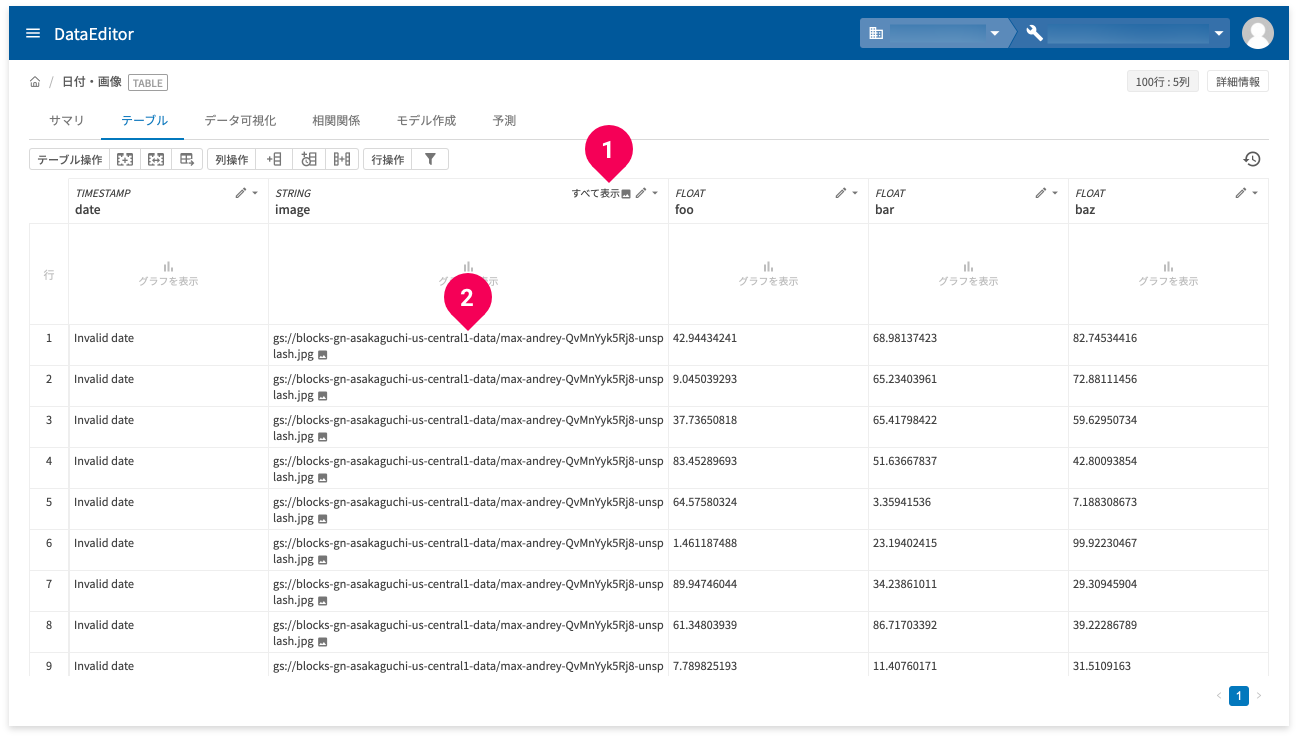Select foo value 64.57580324
Screen dimensions: 1298x738
pyautogui.click(x=705, y=502)
